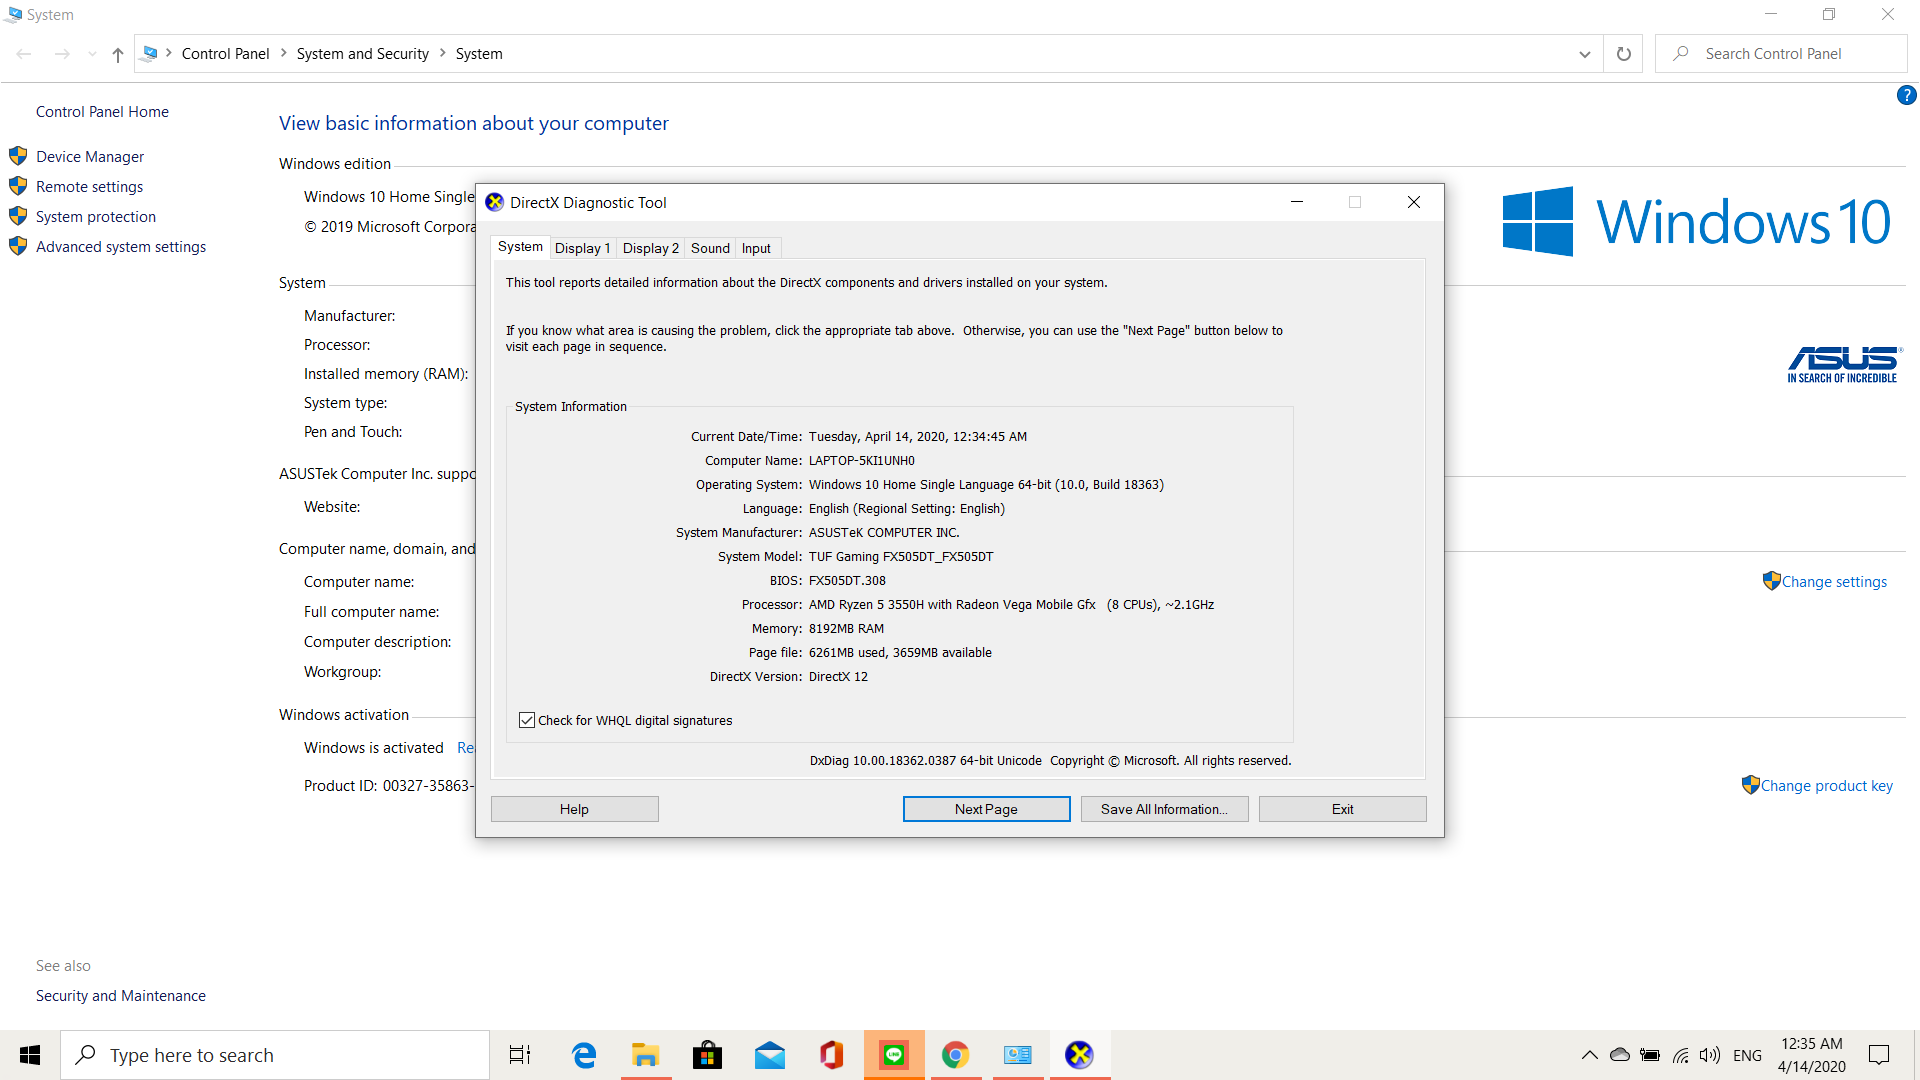Click the taskbar clock showing 12:35 AM
The image size is (1920, 1080).
(1812, 1055)
